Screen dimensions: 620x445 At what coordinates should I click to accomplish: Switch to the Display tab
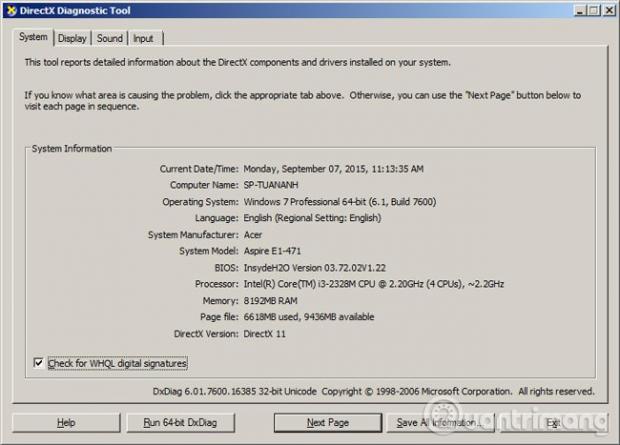(x=72, y=38)
